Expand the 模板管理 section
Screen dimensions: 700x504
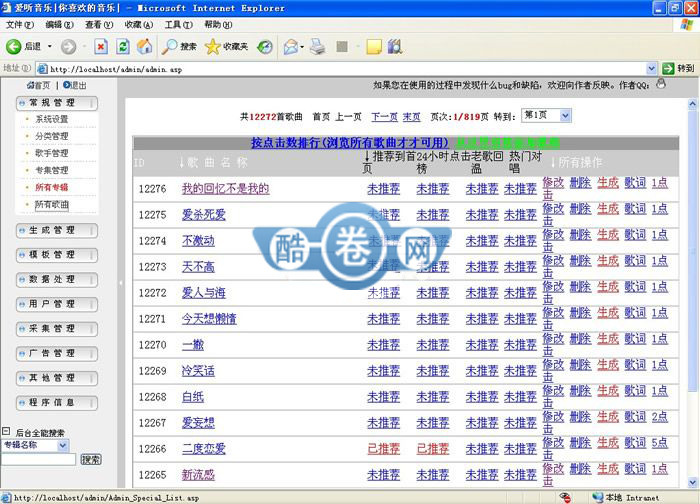pos(57,255)
